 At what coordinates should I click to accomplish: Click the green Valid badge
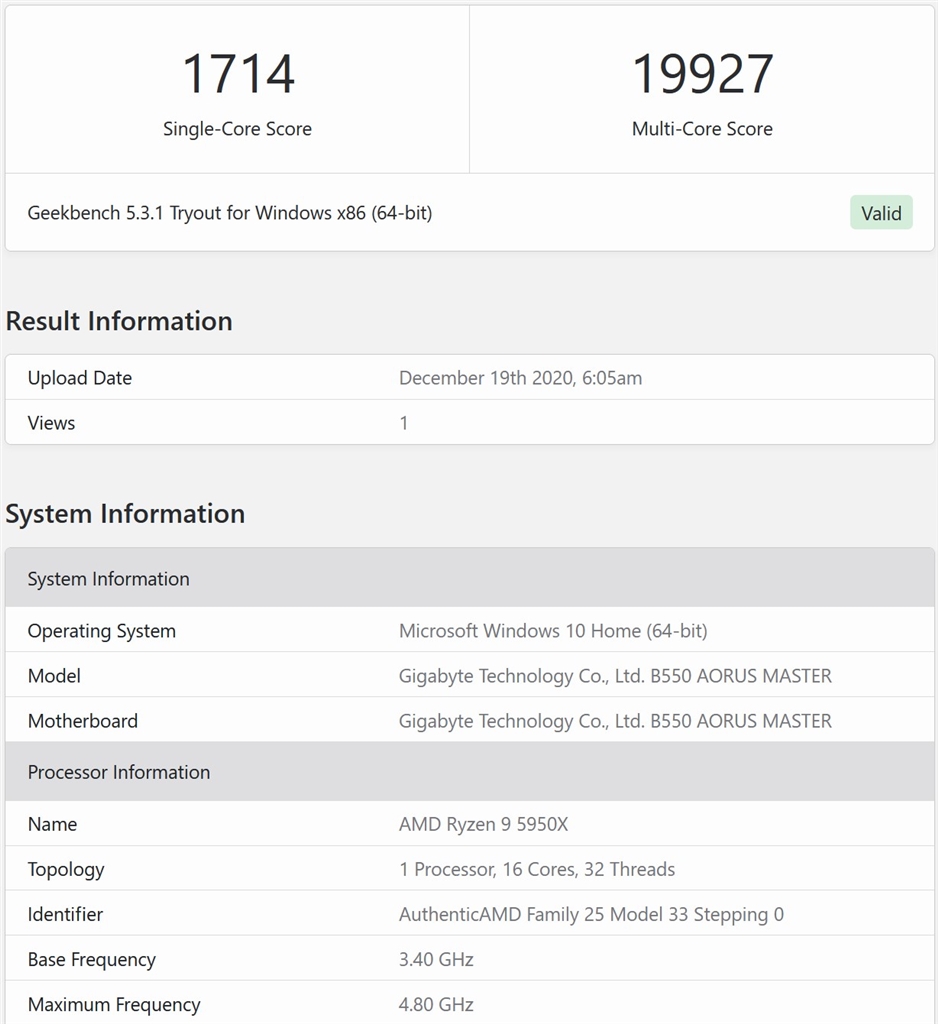[881, 213]
